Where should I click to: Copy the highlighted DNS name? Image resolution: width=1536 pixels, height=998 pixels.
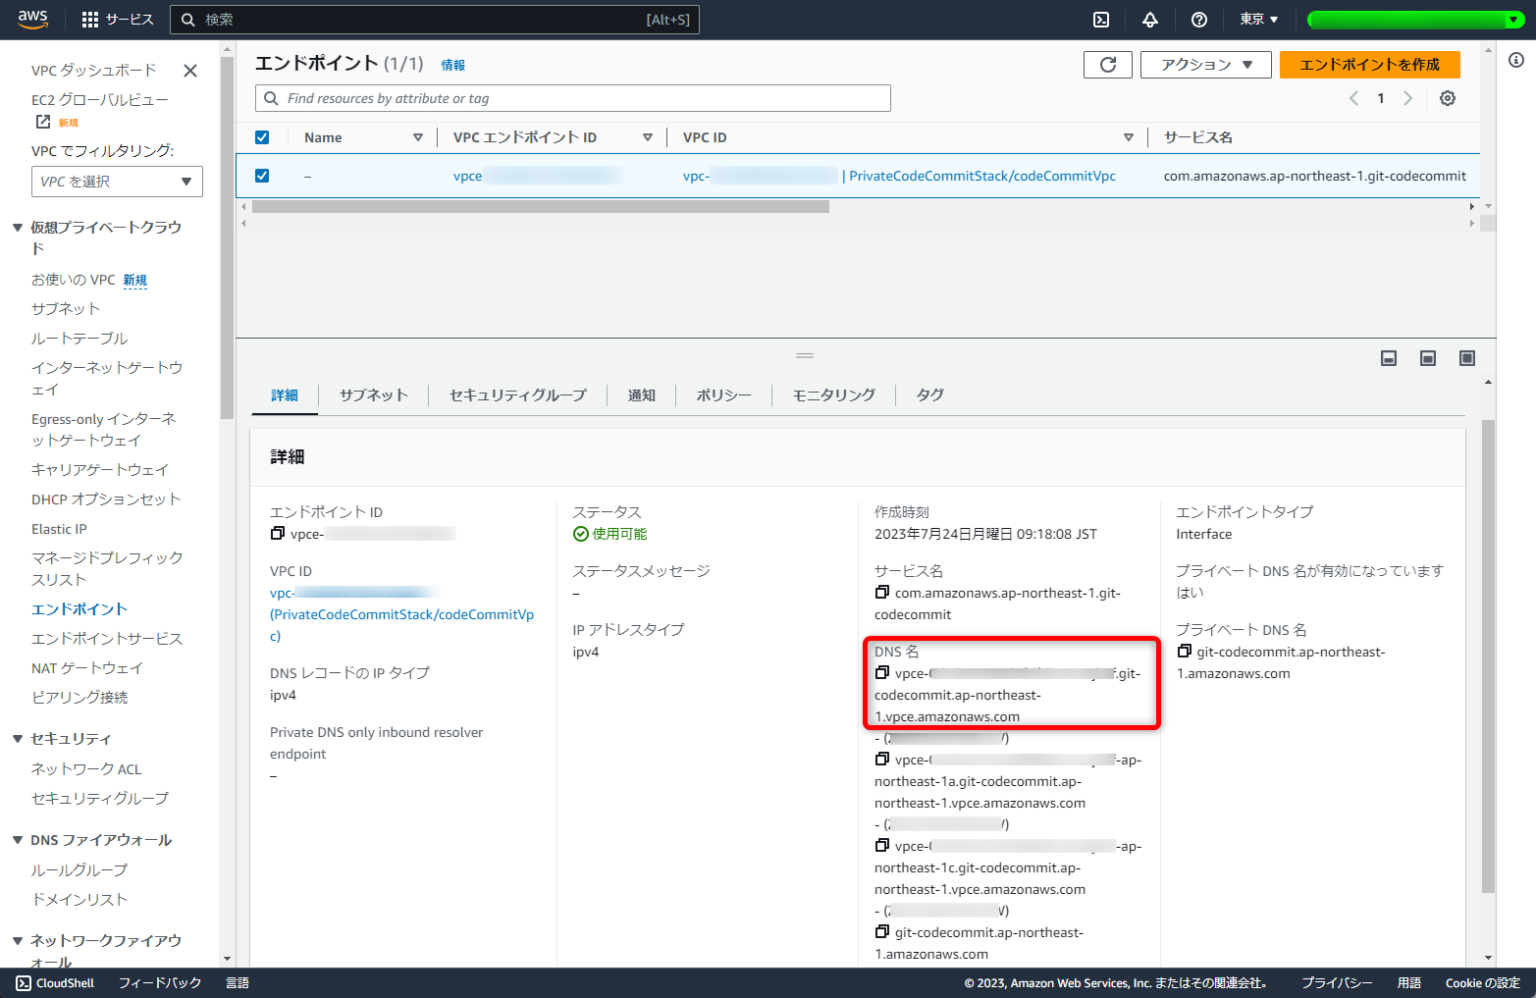[x=881, y=672]
